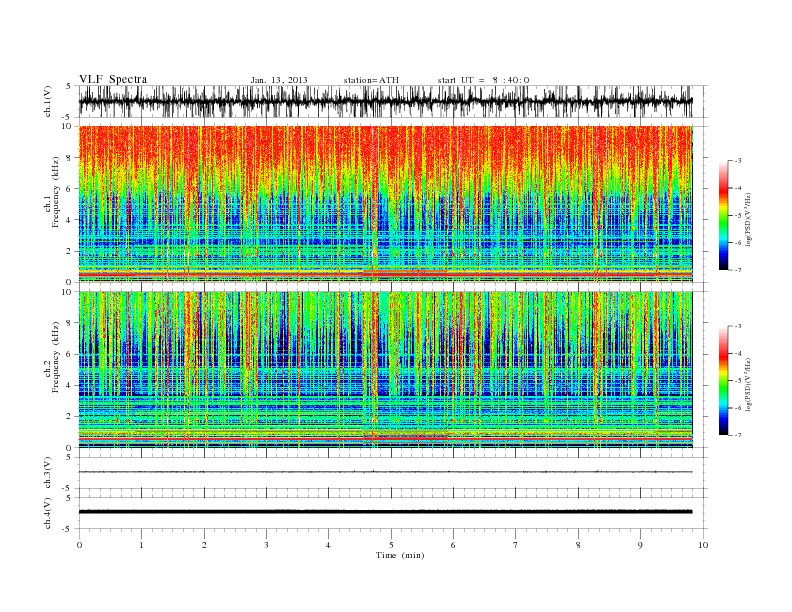The height and width of the screenshot is (612, 792).
Task: Click the "ch.1(V)" waveform axis label
Action: point(48,101)
